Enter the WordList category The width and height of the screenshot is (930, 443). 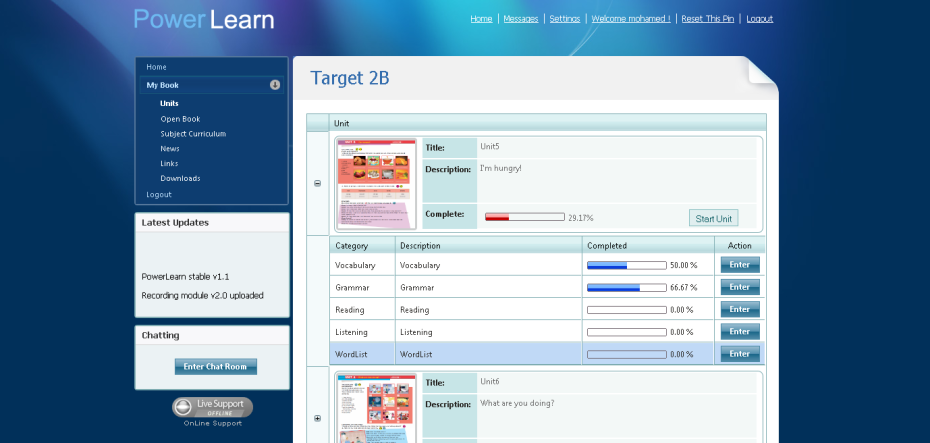739,354
